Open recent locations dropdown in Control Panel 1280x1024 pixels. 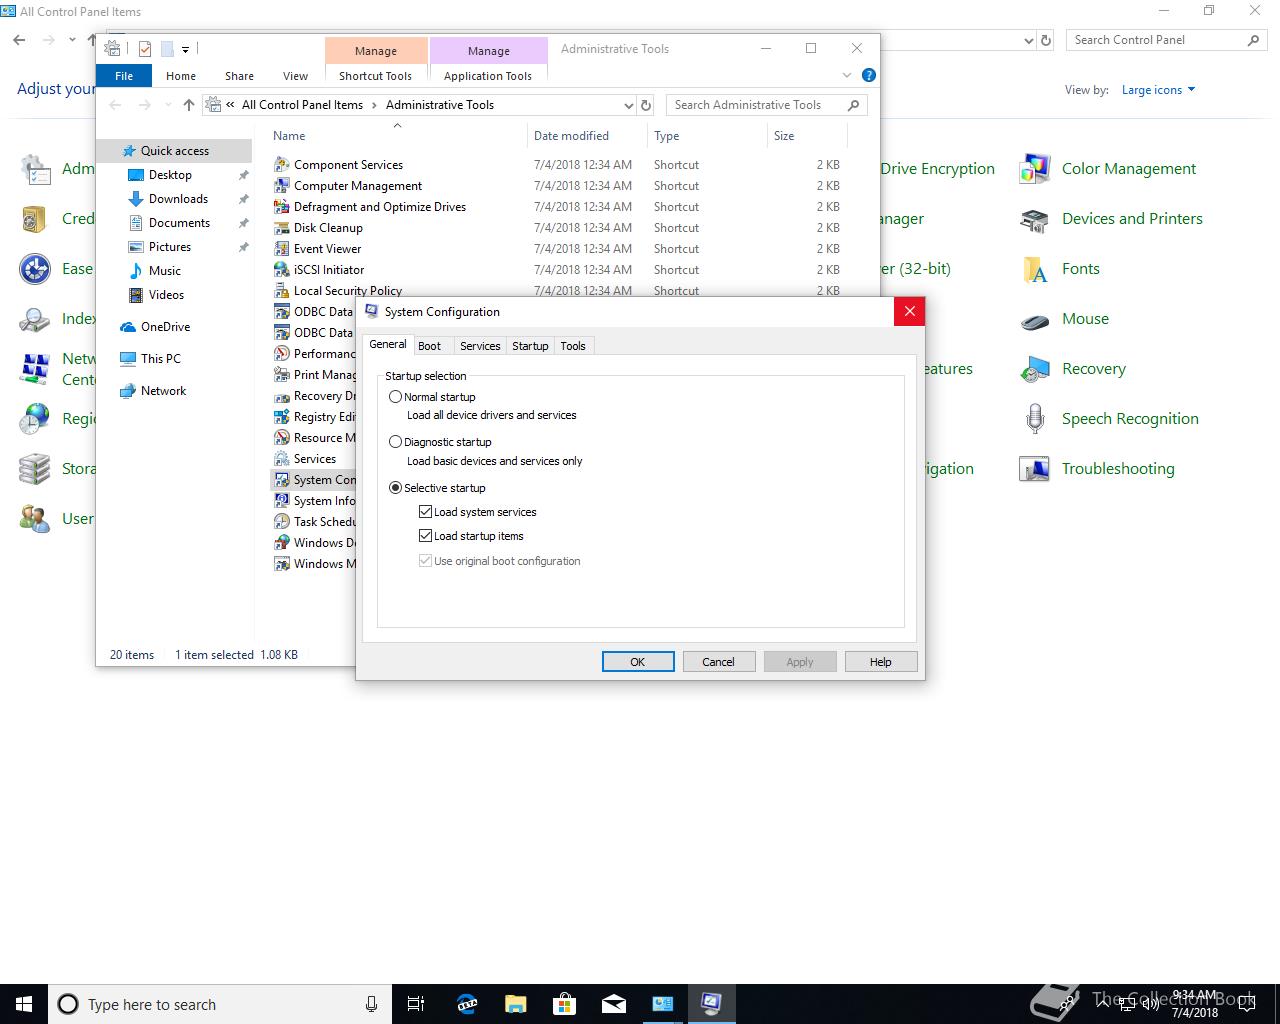tap(72, 40)
